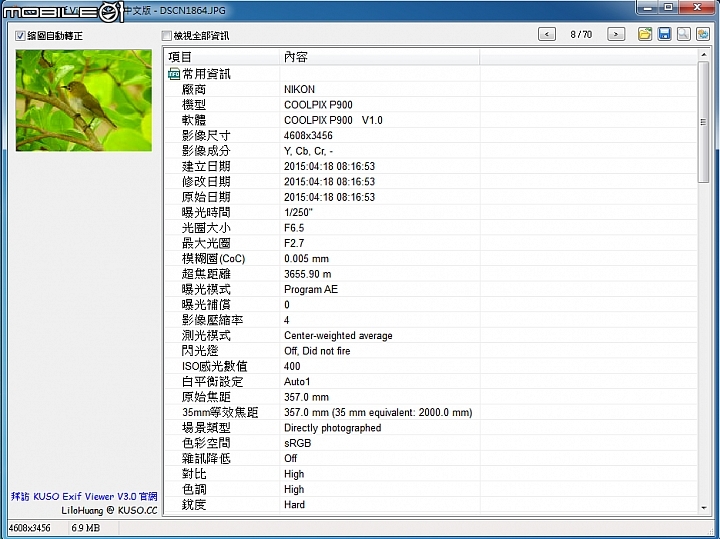Select the 雜訊降低 Off row

(431, 459)
